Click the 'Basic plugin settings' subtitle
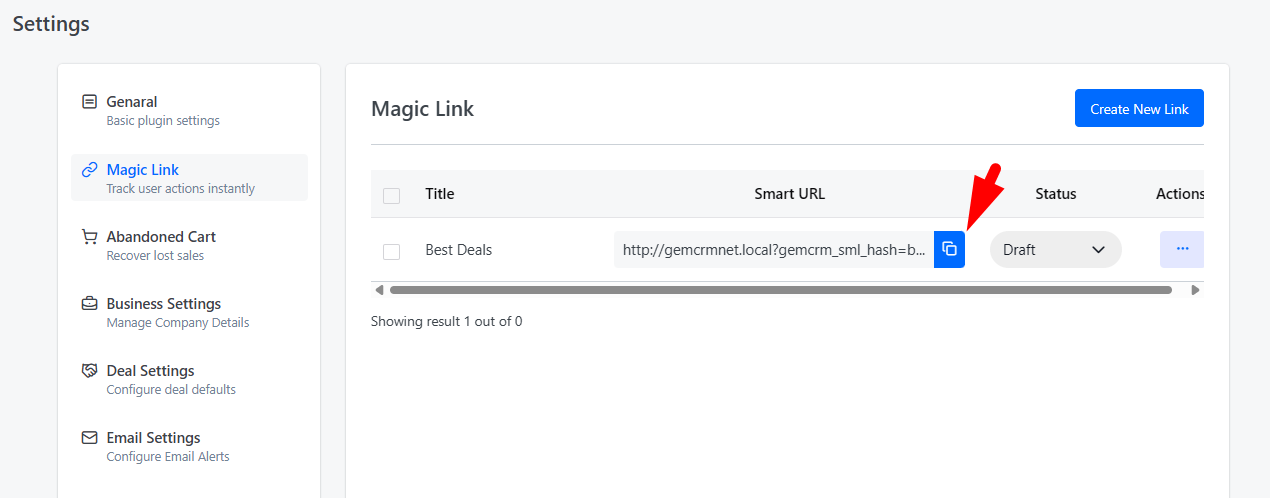The image size is (1270, 498). point(163,120)
